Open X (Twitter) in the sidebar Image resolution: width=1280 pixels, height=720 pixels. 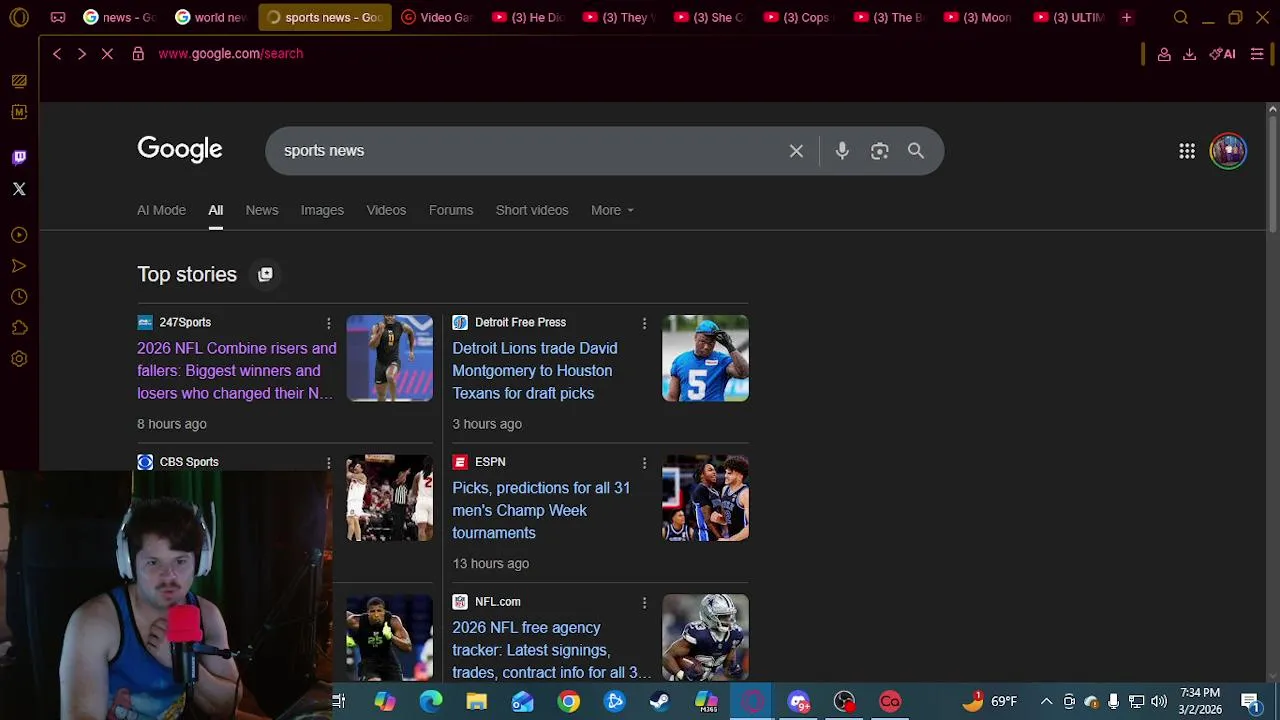[19, 188]
